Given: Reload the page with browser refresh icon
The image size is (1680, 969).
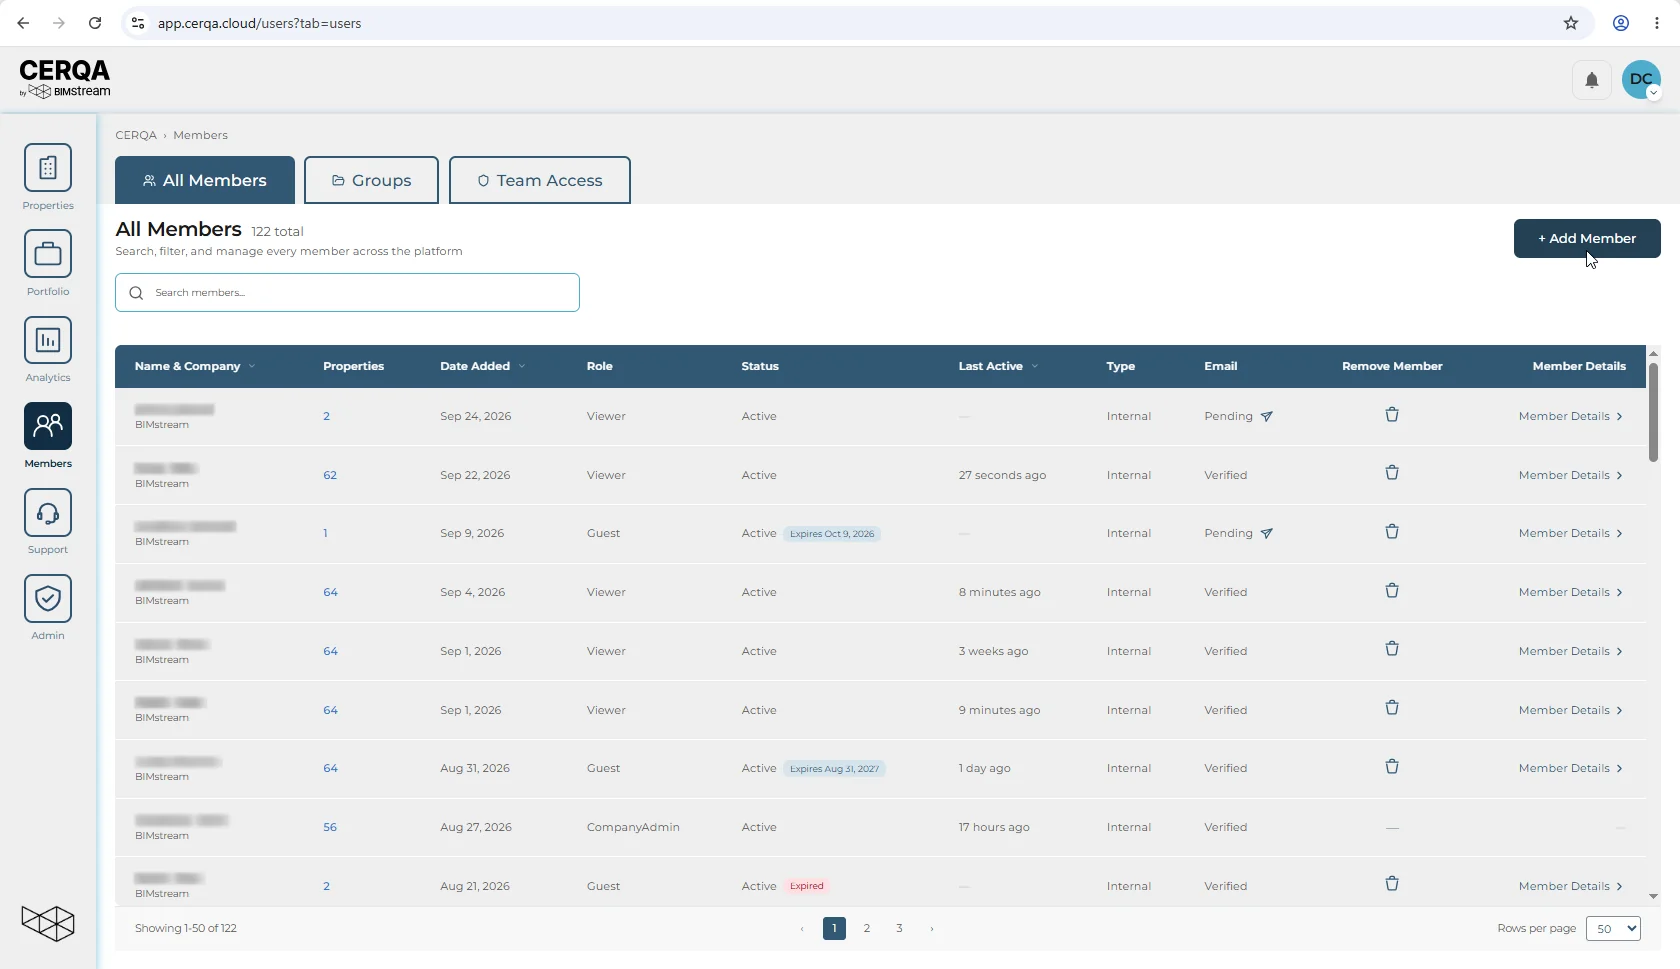Looking at the screenshot, I should click(95, 23).
